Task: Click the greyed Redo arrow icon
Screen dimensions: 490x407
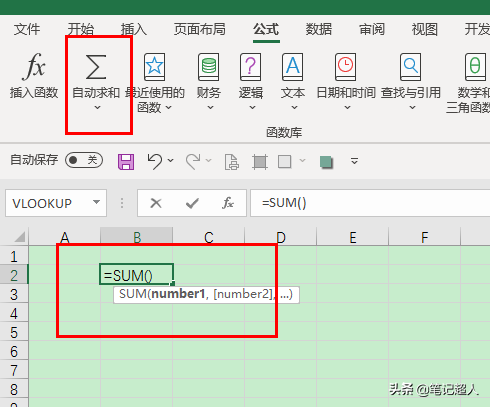Action: pos(193,161)
